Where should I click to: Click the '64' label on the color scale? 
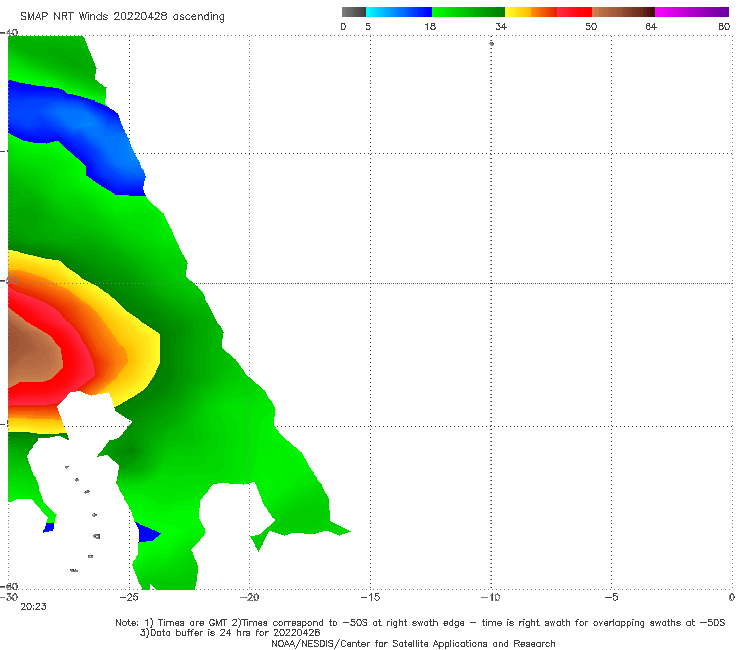651,26
